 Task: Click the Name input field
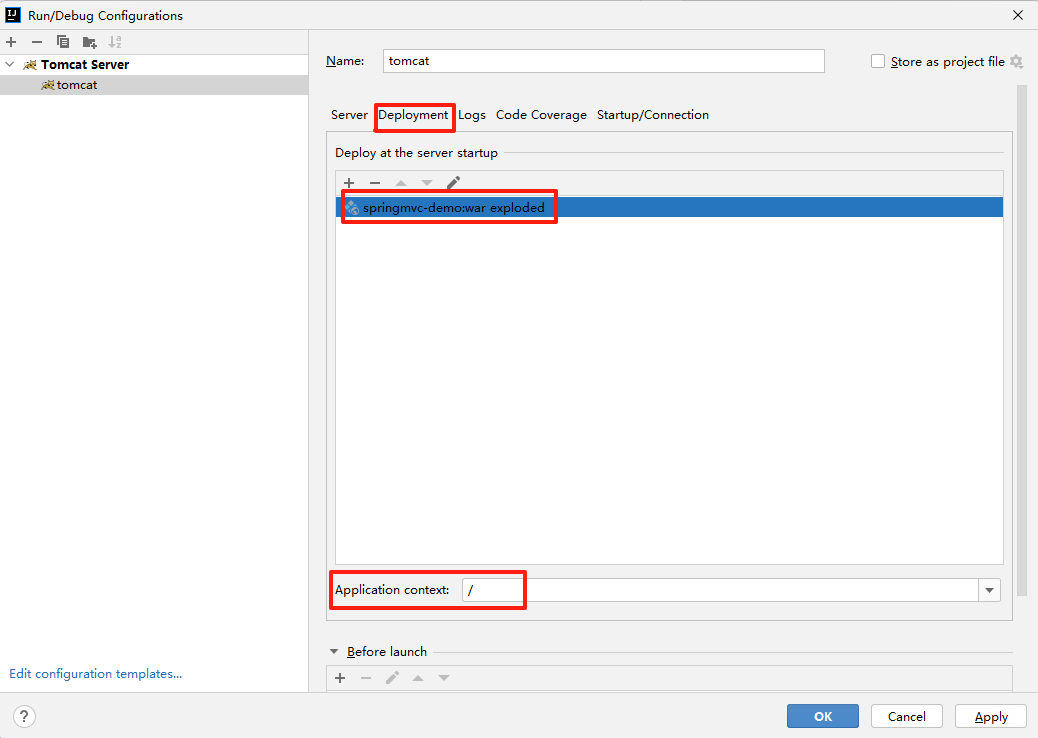[x=603, y=61]
